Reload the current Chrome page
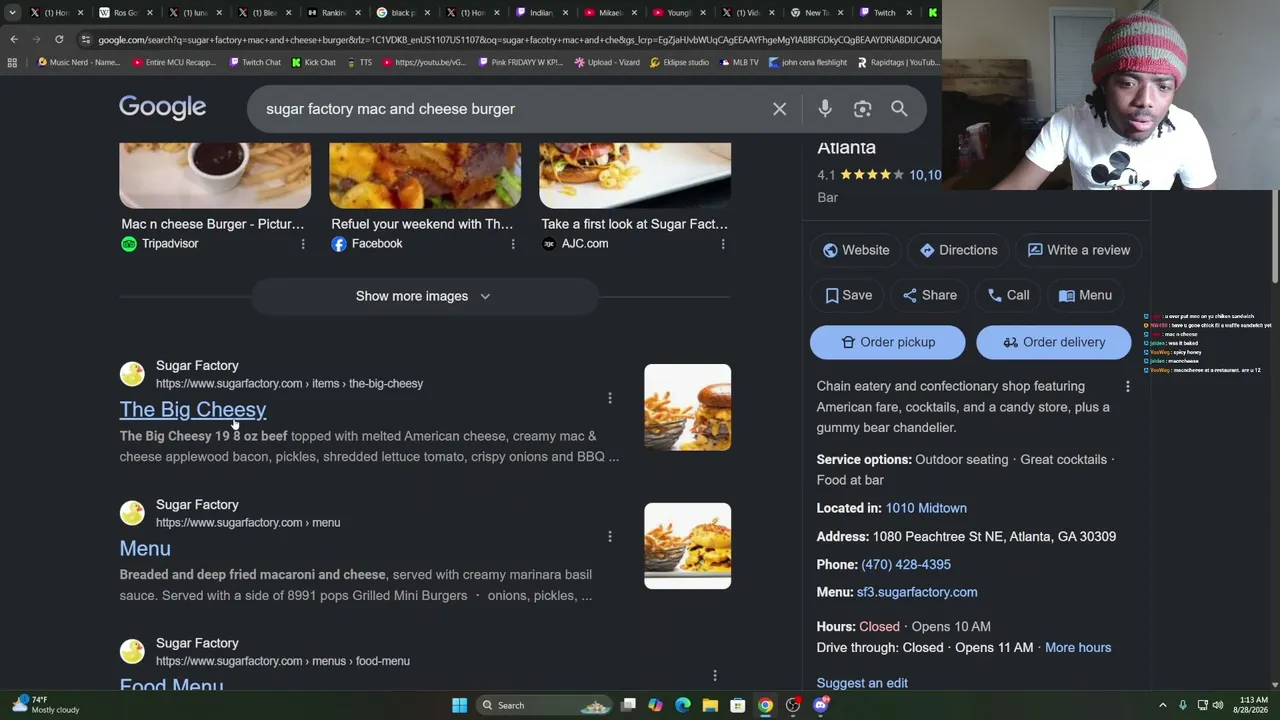The width and height of the screenshot is (1280, 720). tap(59, 39)
